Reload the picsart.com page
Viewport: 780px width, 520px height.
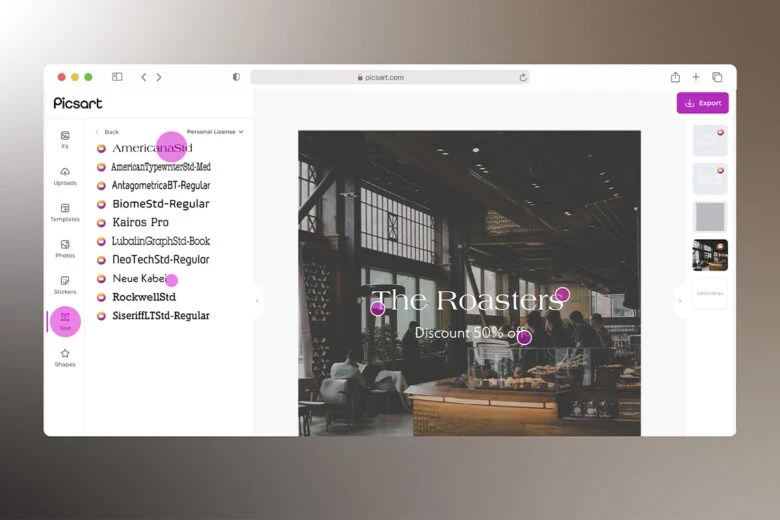click(x=522, y=77)
